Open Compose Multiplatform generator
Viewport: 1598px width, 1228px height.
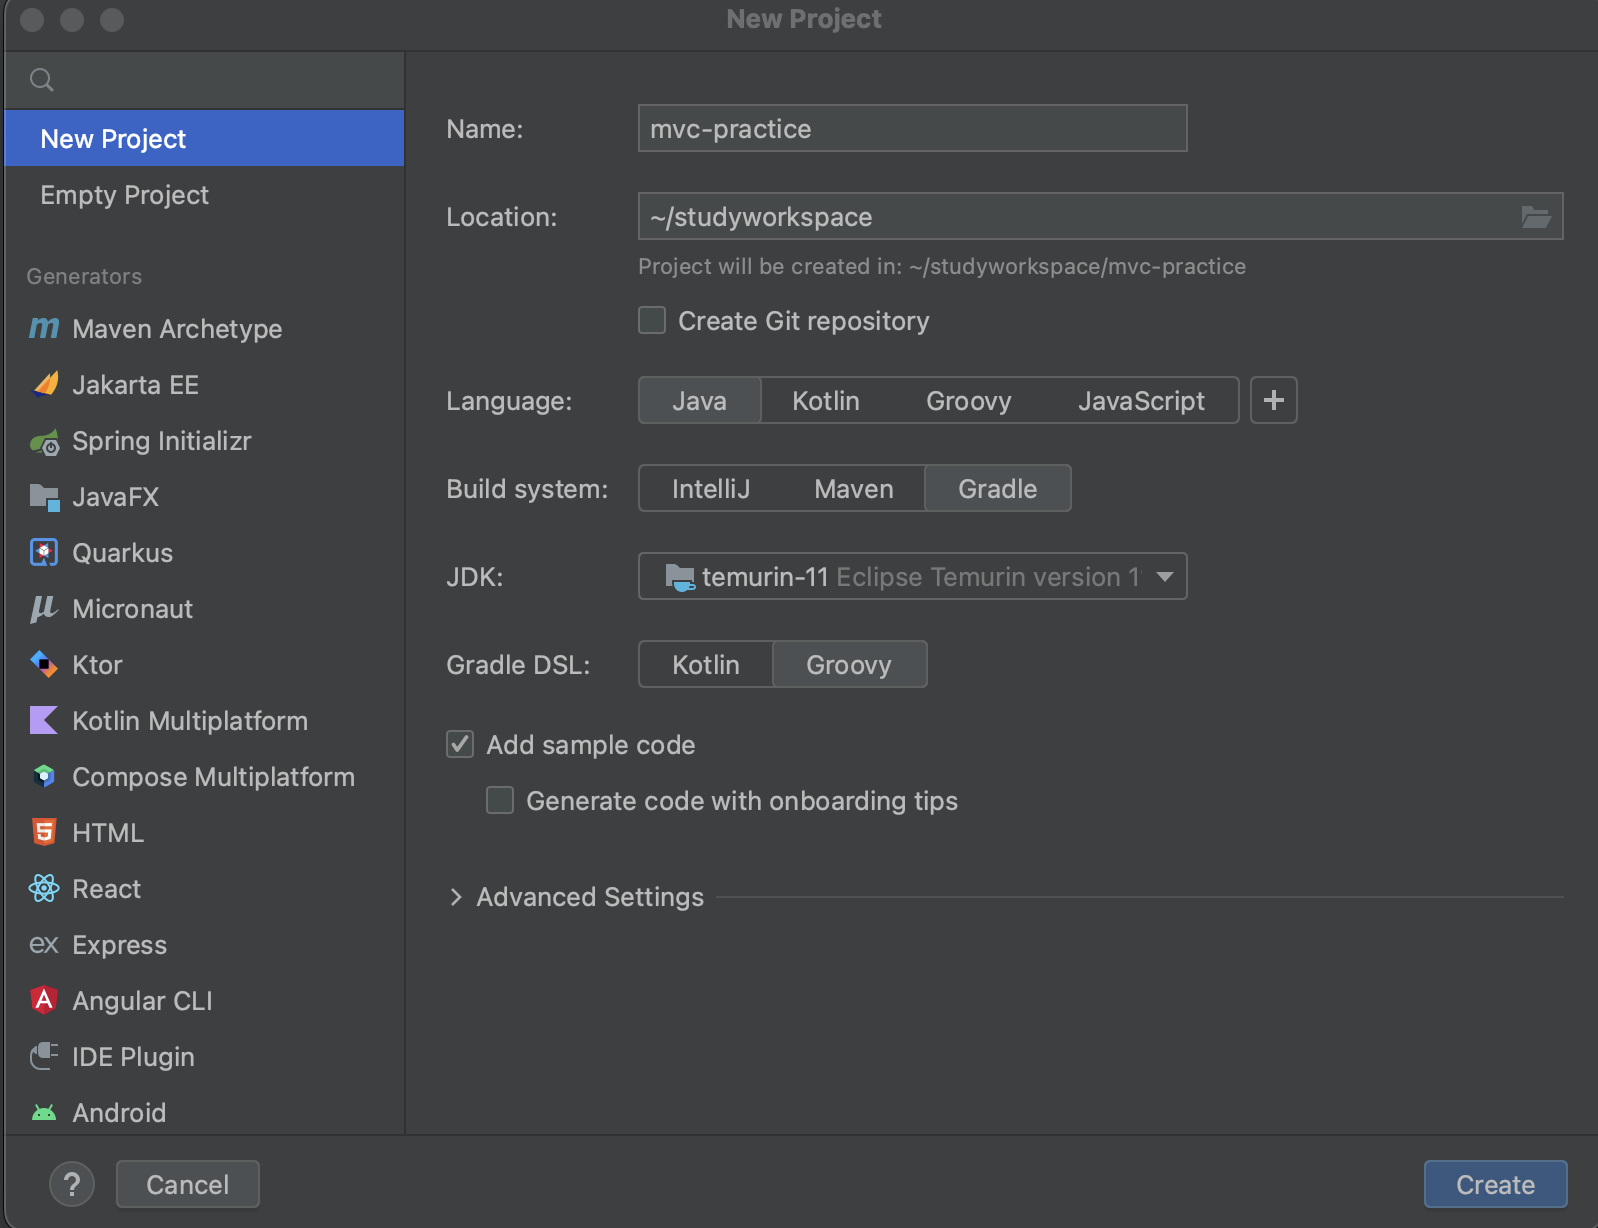point(204,776)
